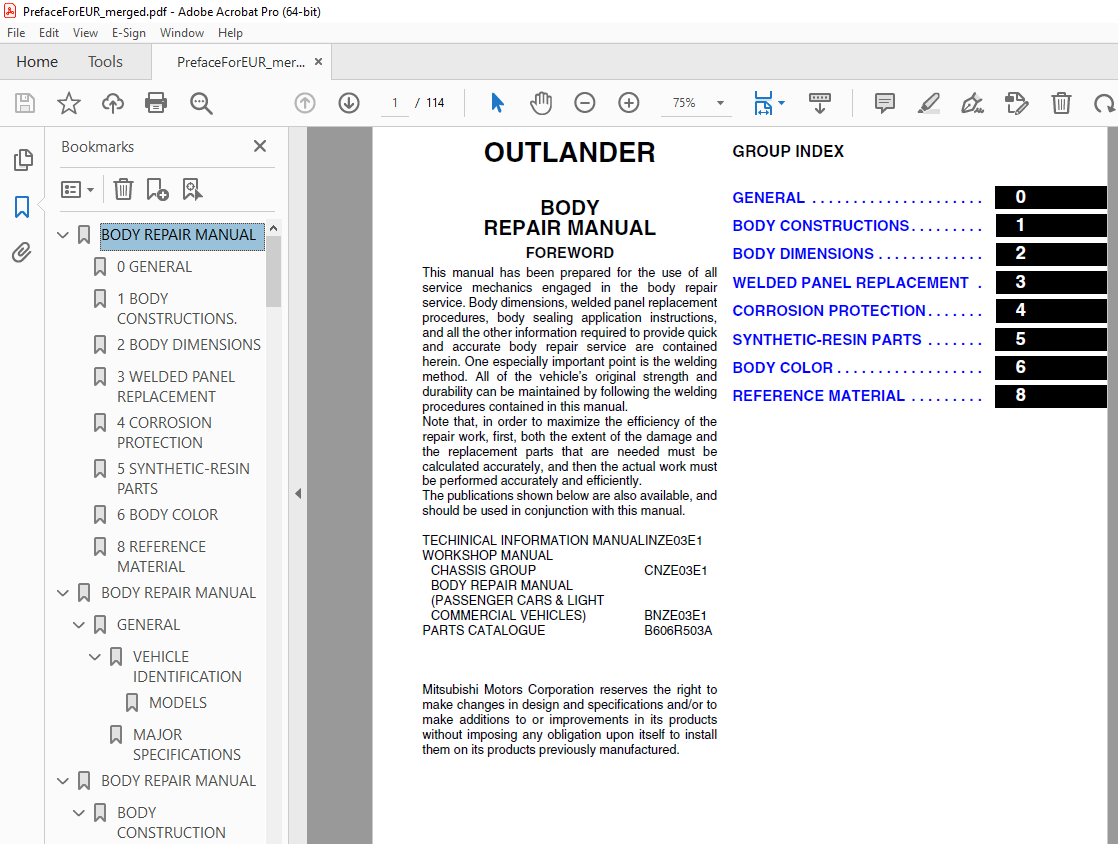Image resolution: width=1118 pixels, height=844 pixels.
Task: Click the Print icon
Action: pos(156,103)
